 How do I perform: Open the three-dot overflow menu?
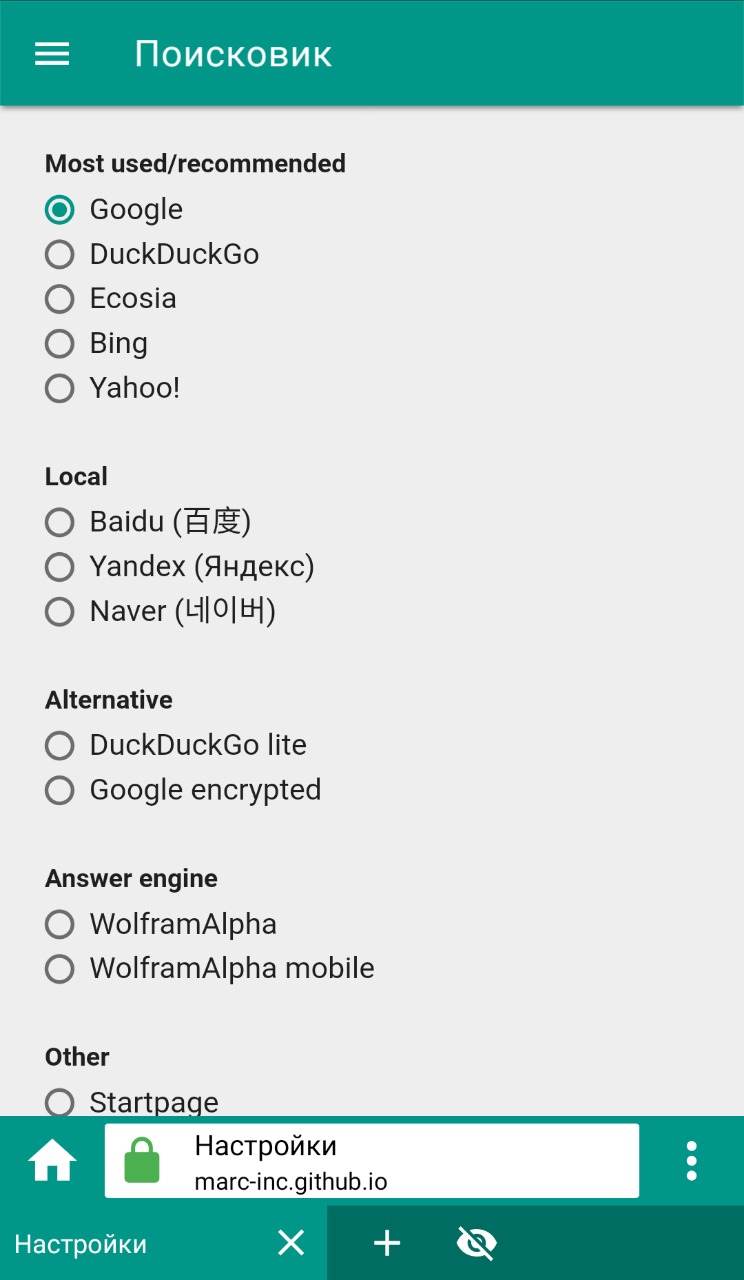(691, 1161)
